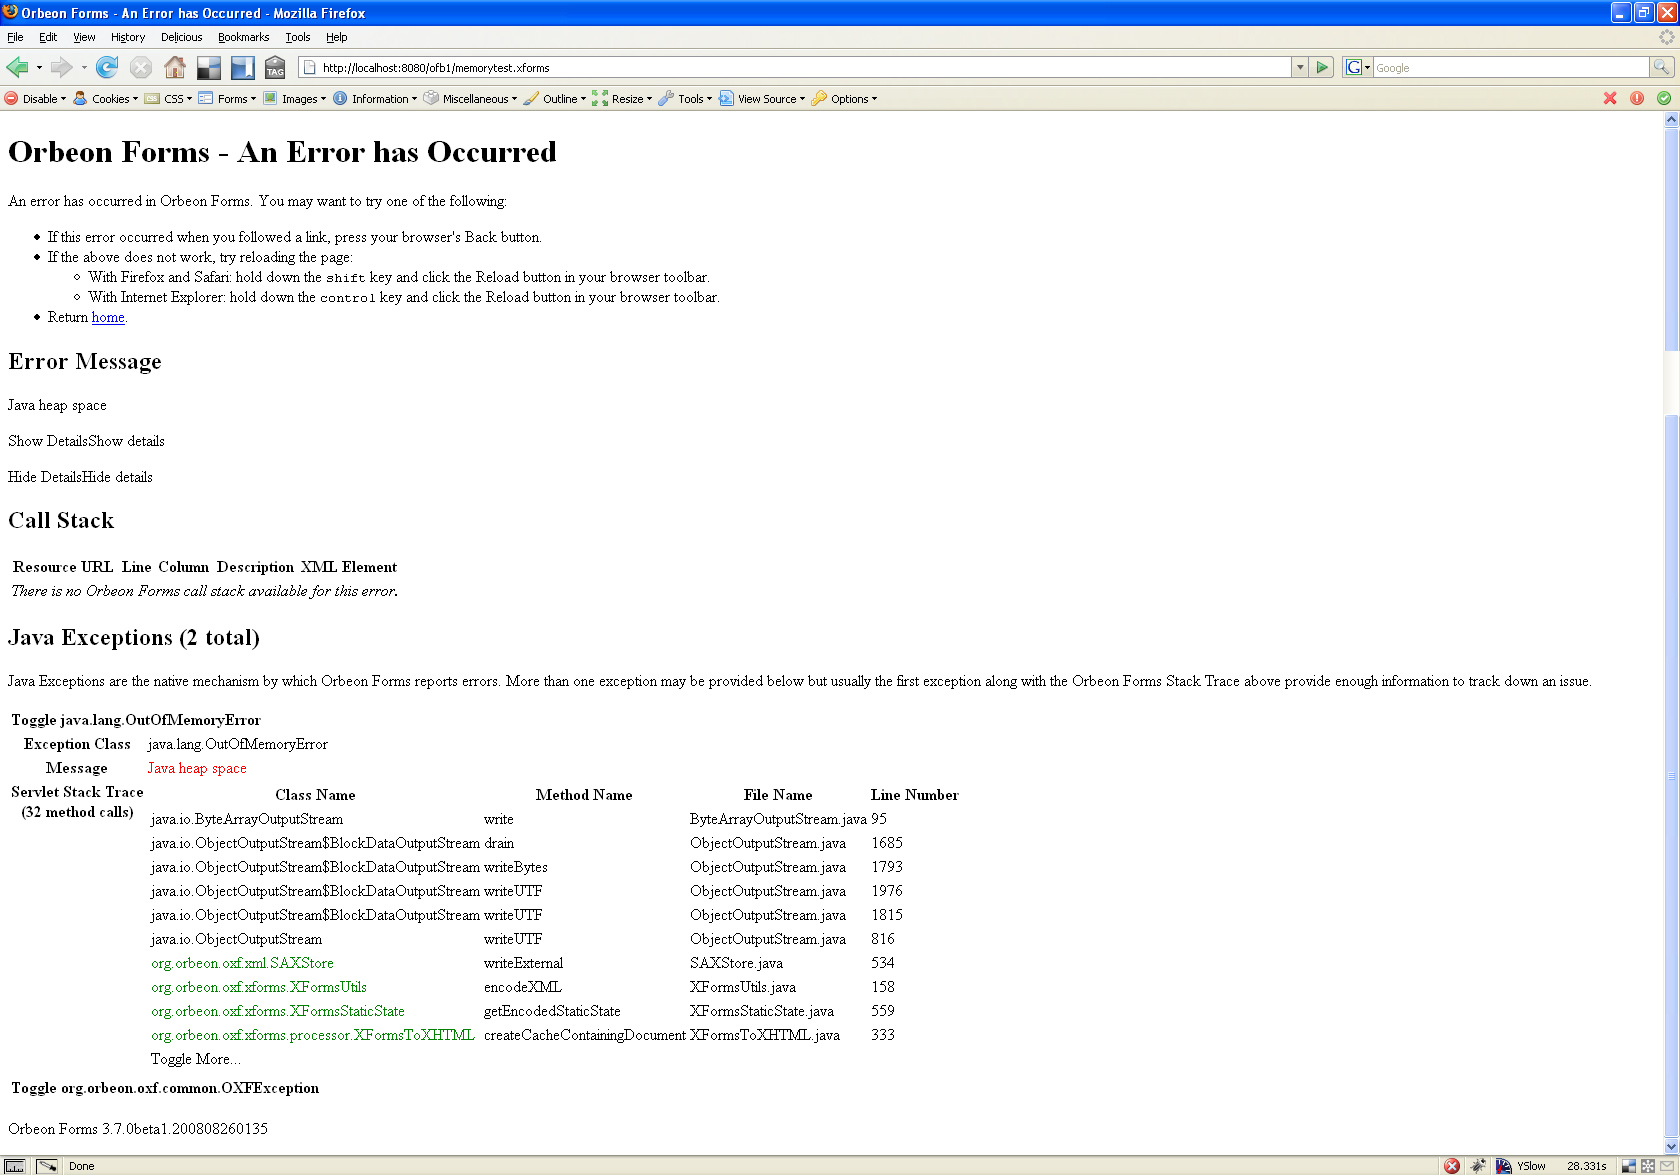Click the Delicious TAG icon
1680x1175 pixels.
click(275, 67)
